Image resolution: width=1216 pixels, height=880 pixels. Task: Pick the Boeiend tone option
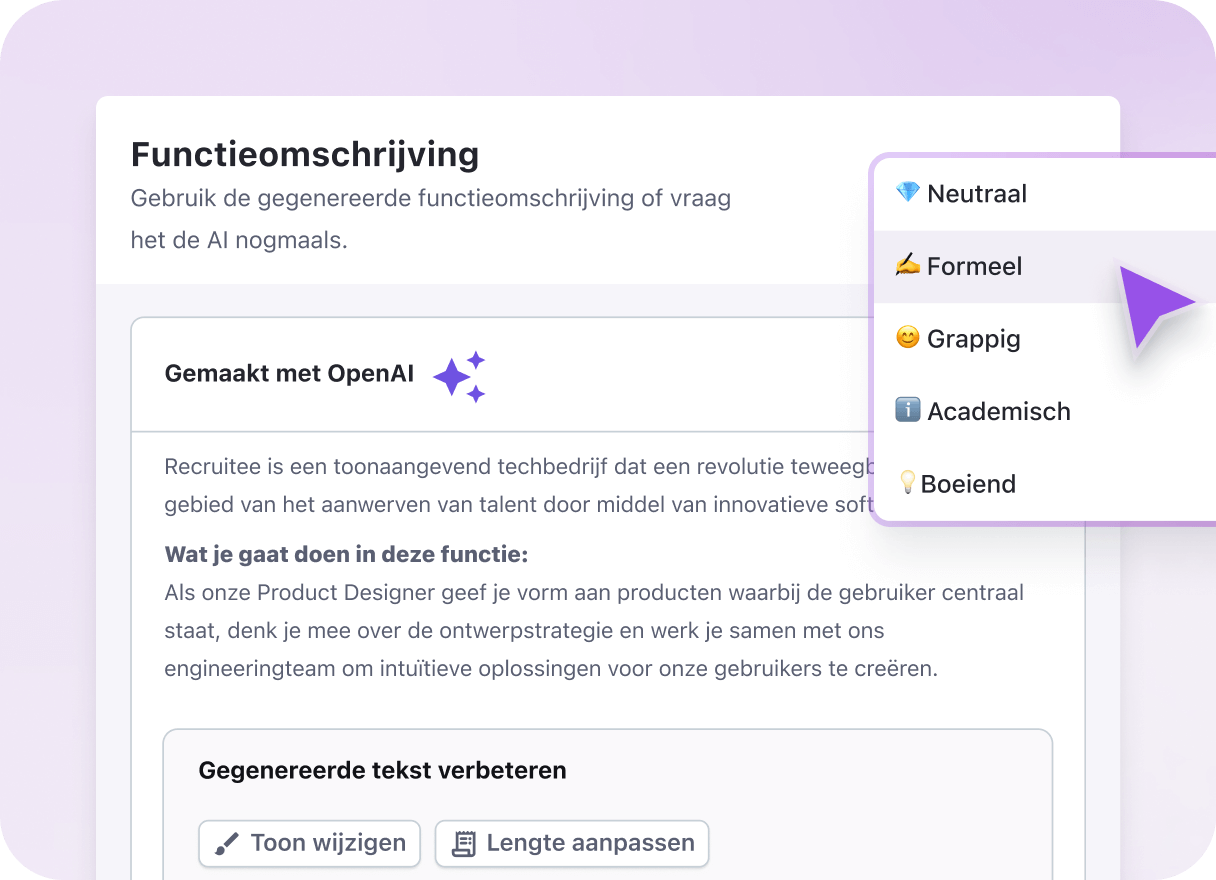click(x=970, y=483)
